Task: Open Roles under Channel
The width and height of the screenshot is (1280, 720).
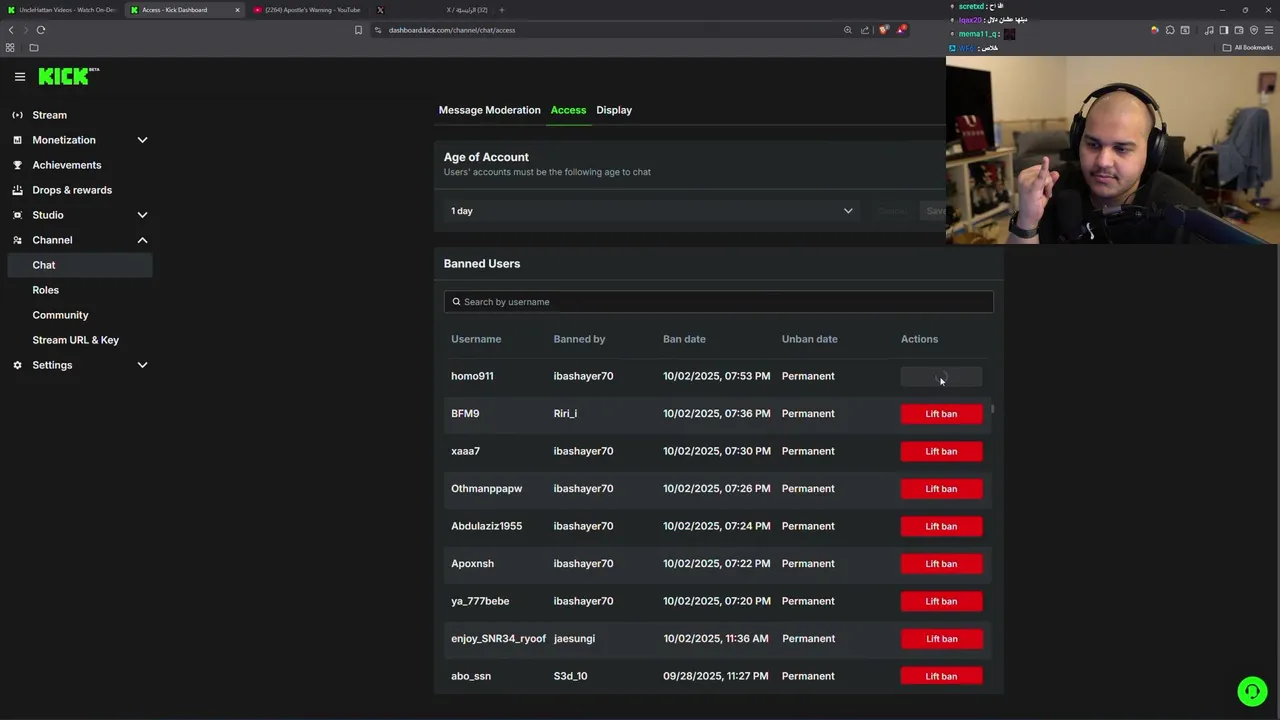Action: coord(79,290)
